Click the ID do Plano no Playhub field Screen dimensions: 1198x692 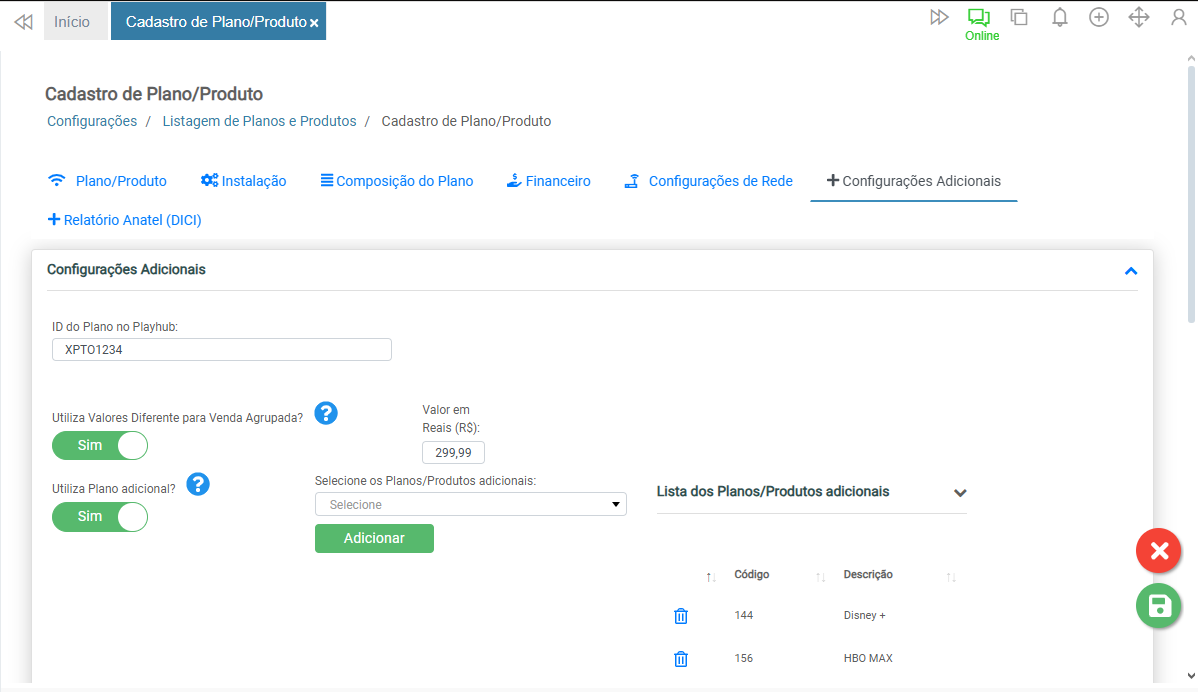tap(221, 350)
